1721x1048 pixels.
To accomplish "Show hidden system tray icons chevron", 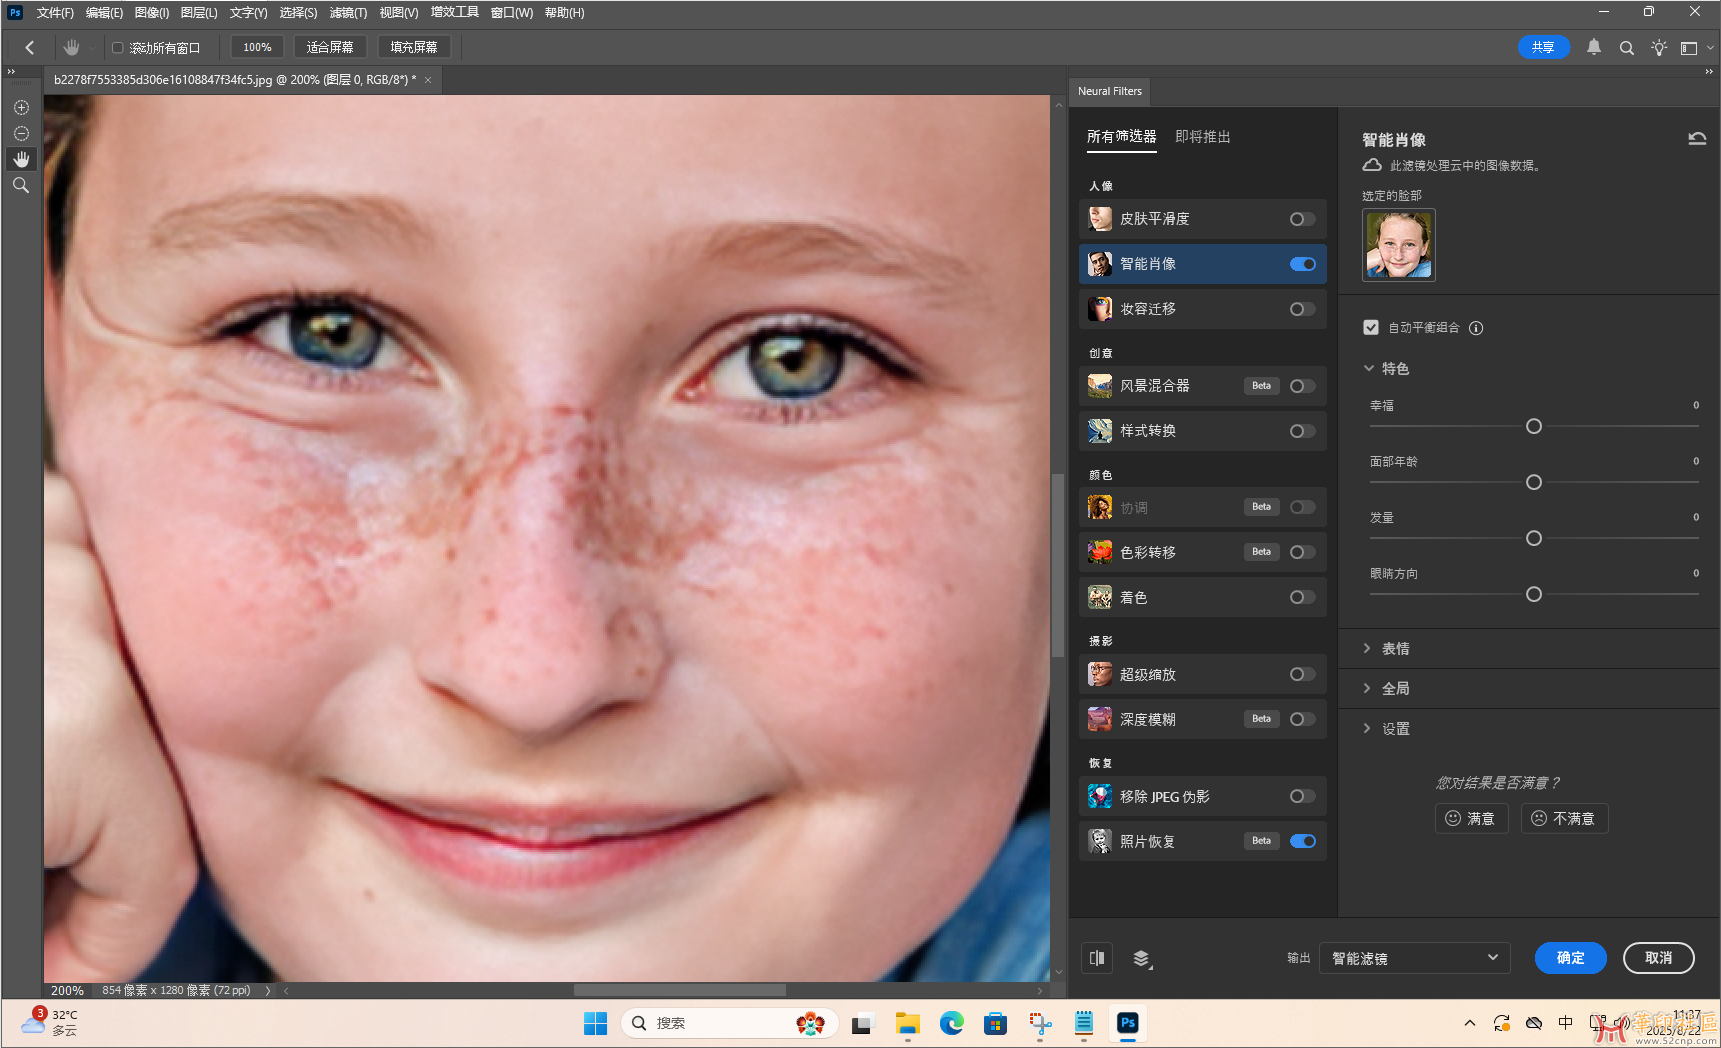I will pos(1469,1023).
